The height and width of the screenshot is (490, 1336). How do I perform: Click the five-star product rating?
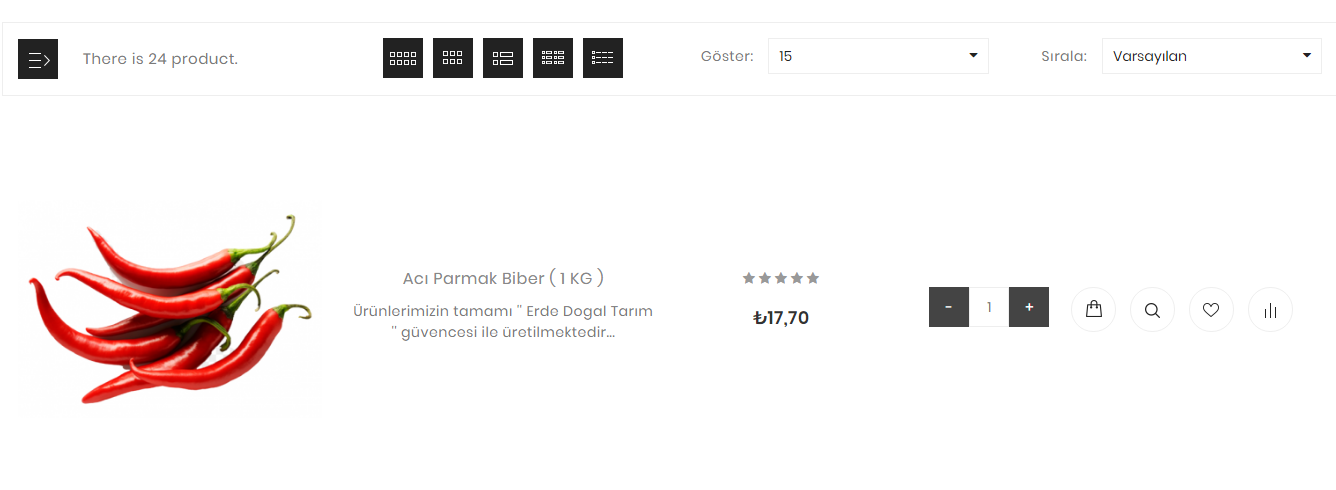[781, 278]
